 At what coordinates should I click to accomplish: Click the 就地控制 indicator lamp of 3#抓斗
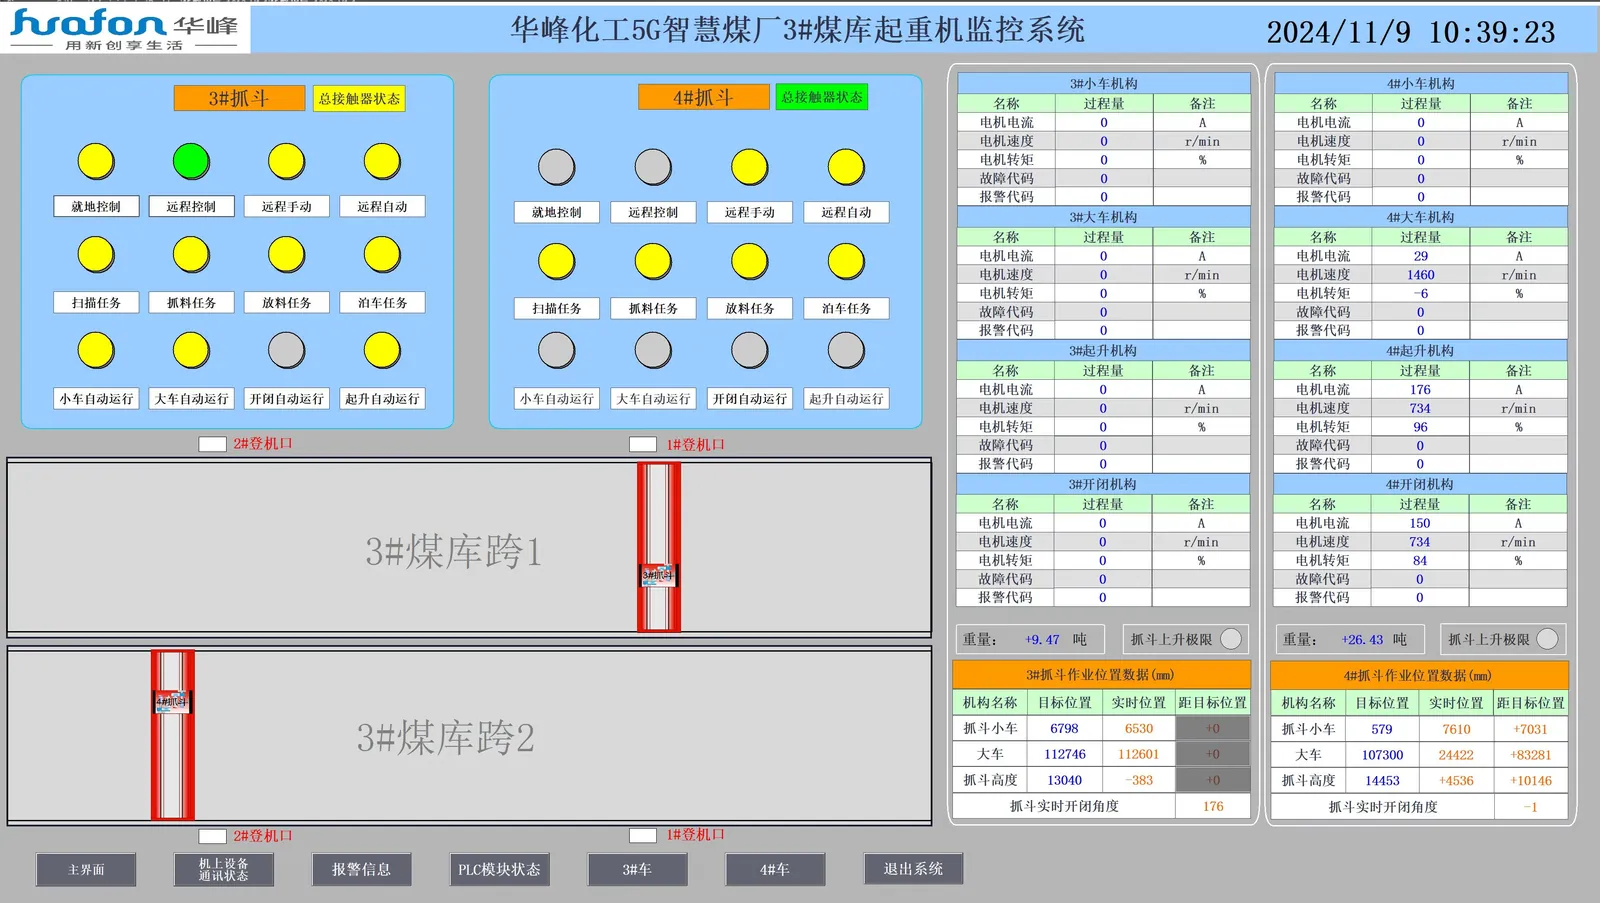(x=96, y=161)
